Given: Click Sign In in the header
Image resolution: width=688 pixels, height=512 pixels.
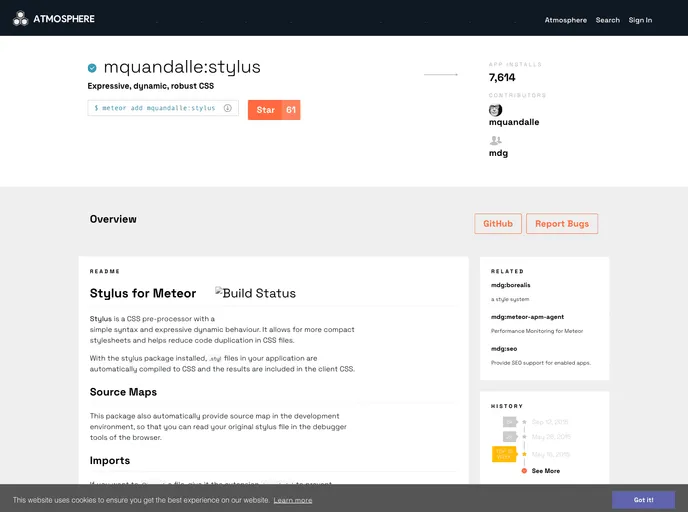Looking at the screenshot, I should coord(640,20).
